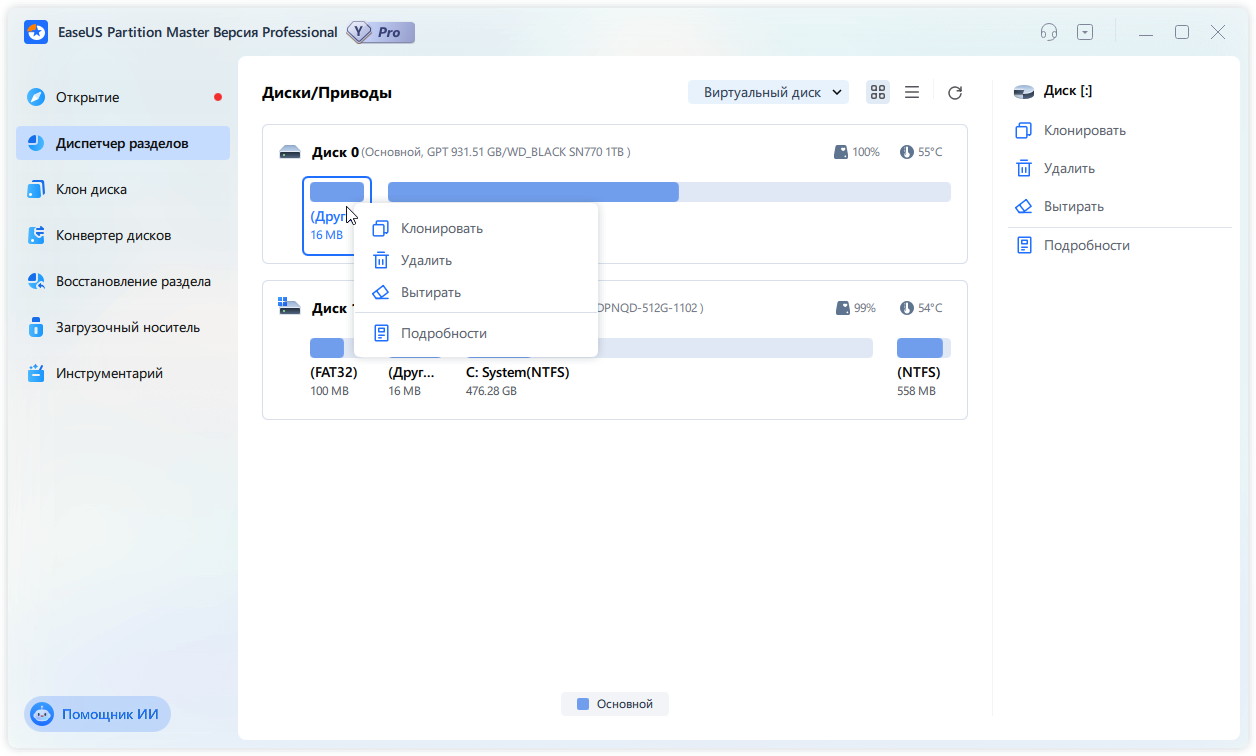Switch to list view layout
Viewport: 1256px width, 756px height.
tap(912, 92)
